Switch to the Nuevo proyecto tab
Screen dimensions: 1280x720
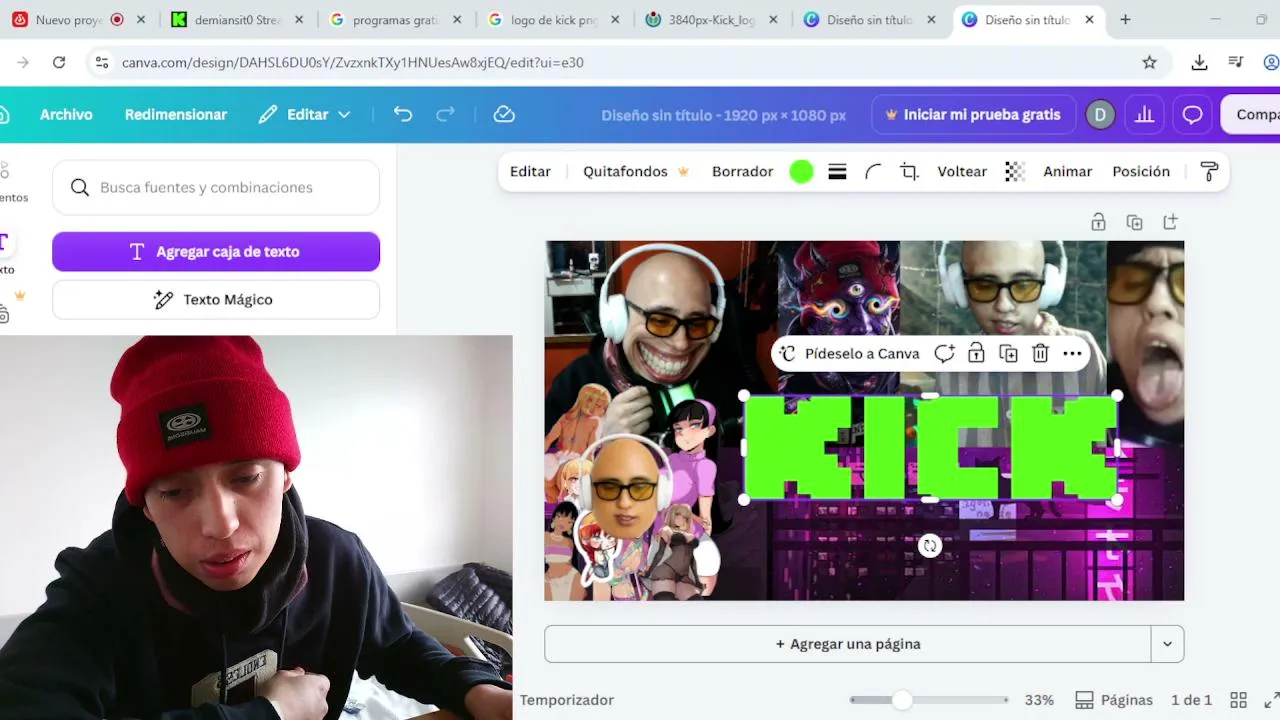click(78, 19)
